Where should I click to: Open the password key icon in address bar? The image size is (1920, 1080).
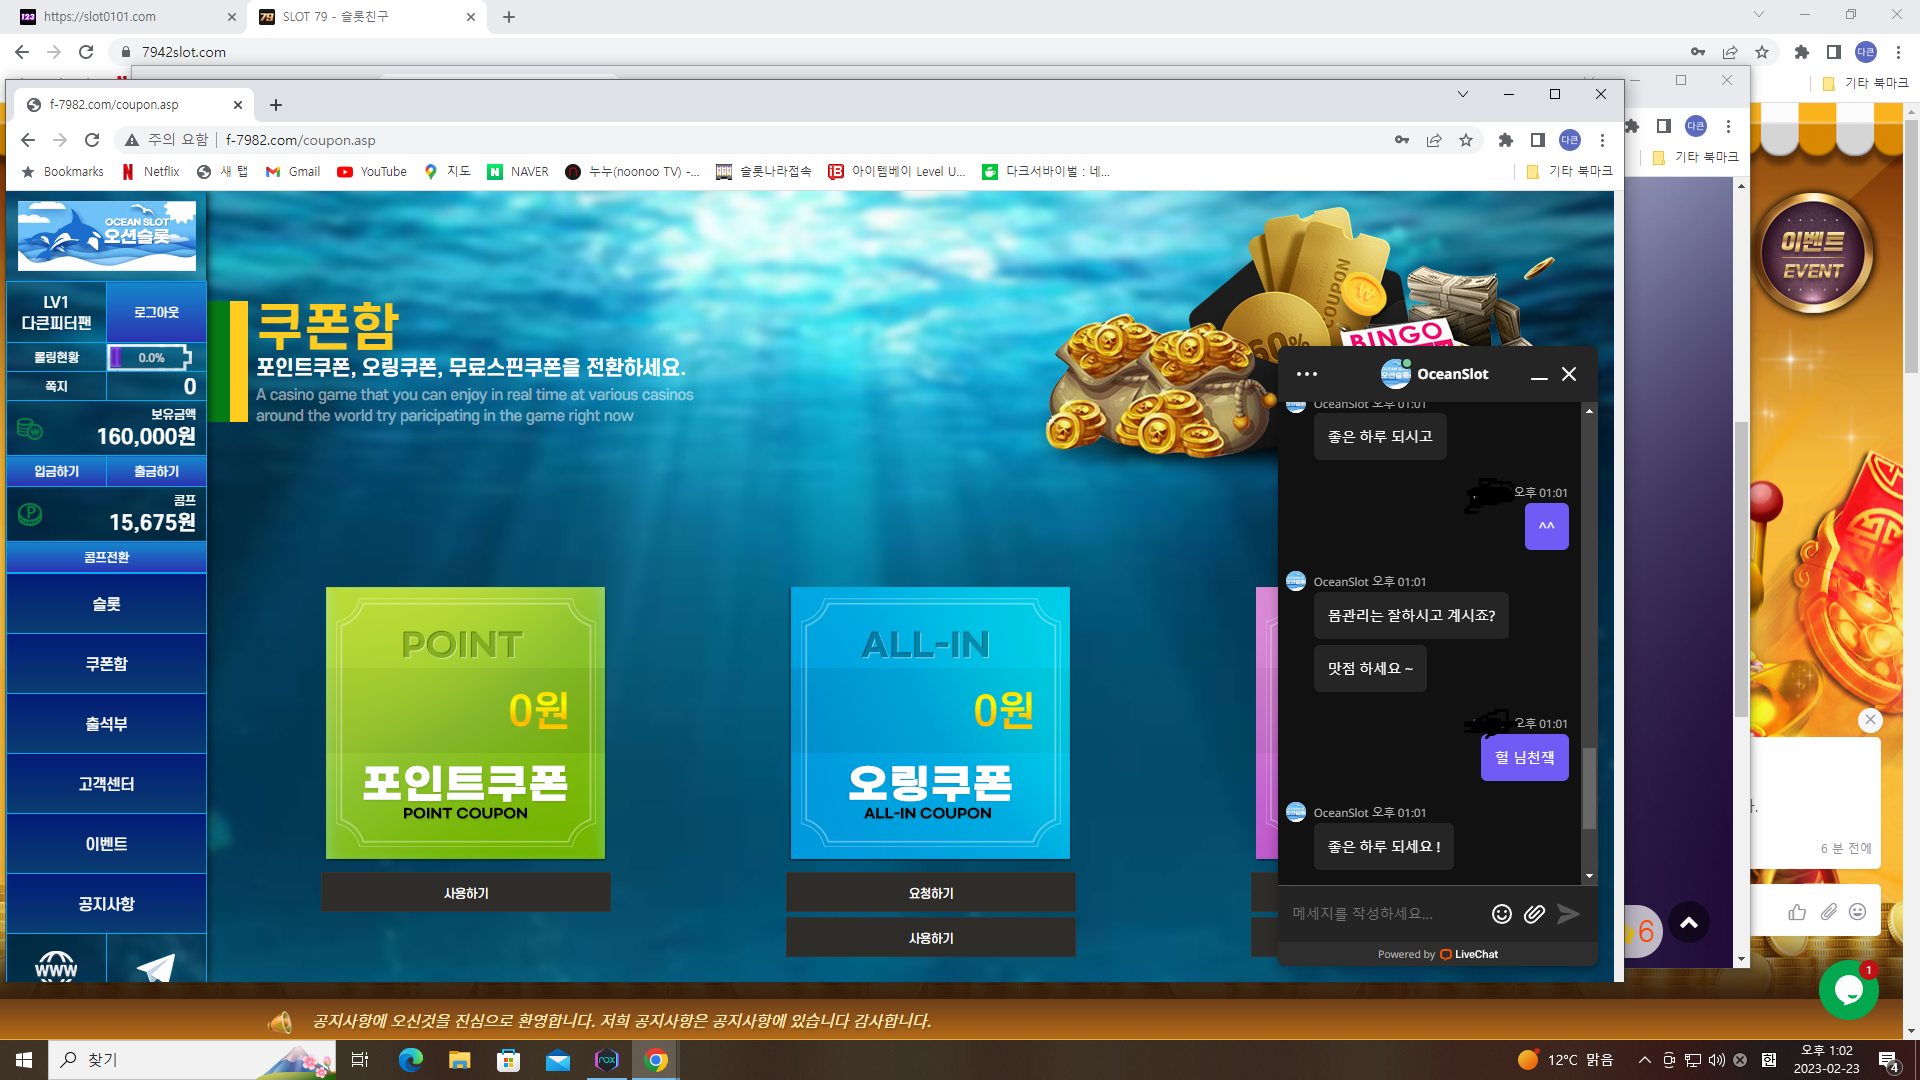pyautogui.click(x=1402, y=140)
